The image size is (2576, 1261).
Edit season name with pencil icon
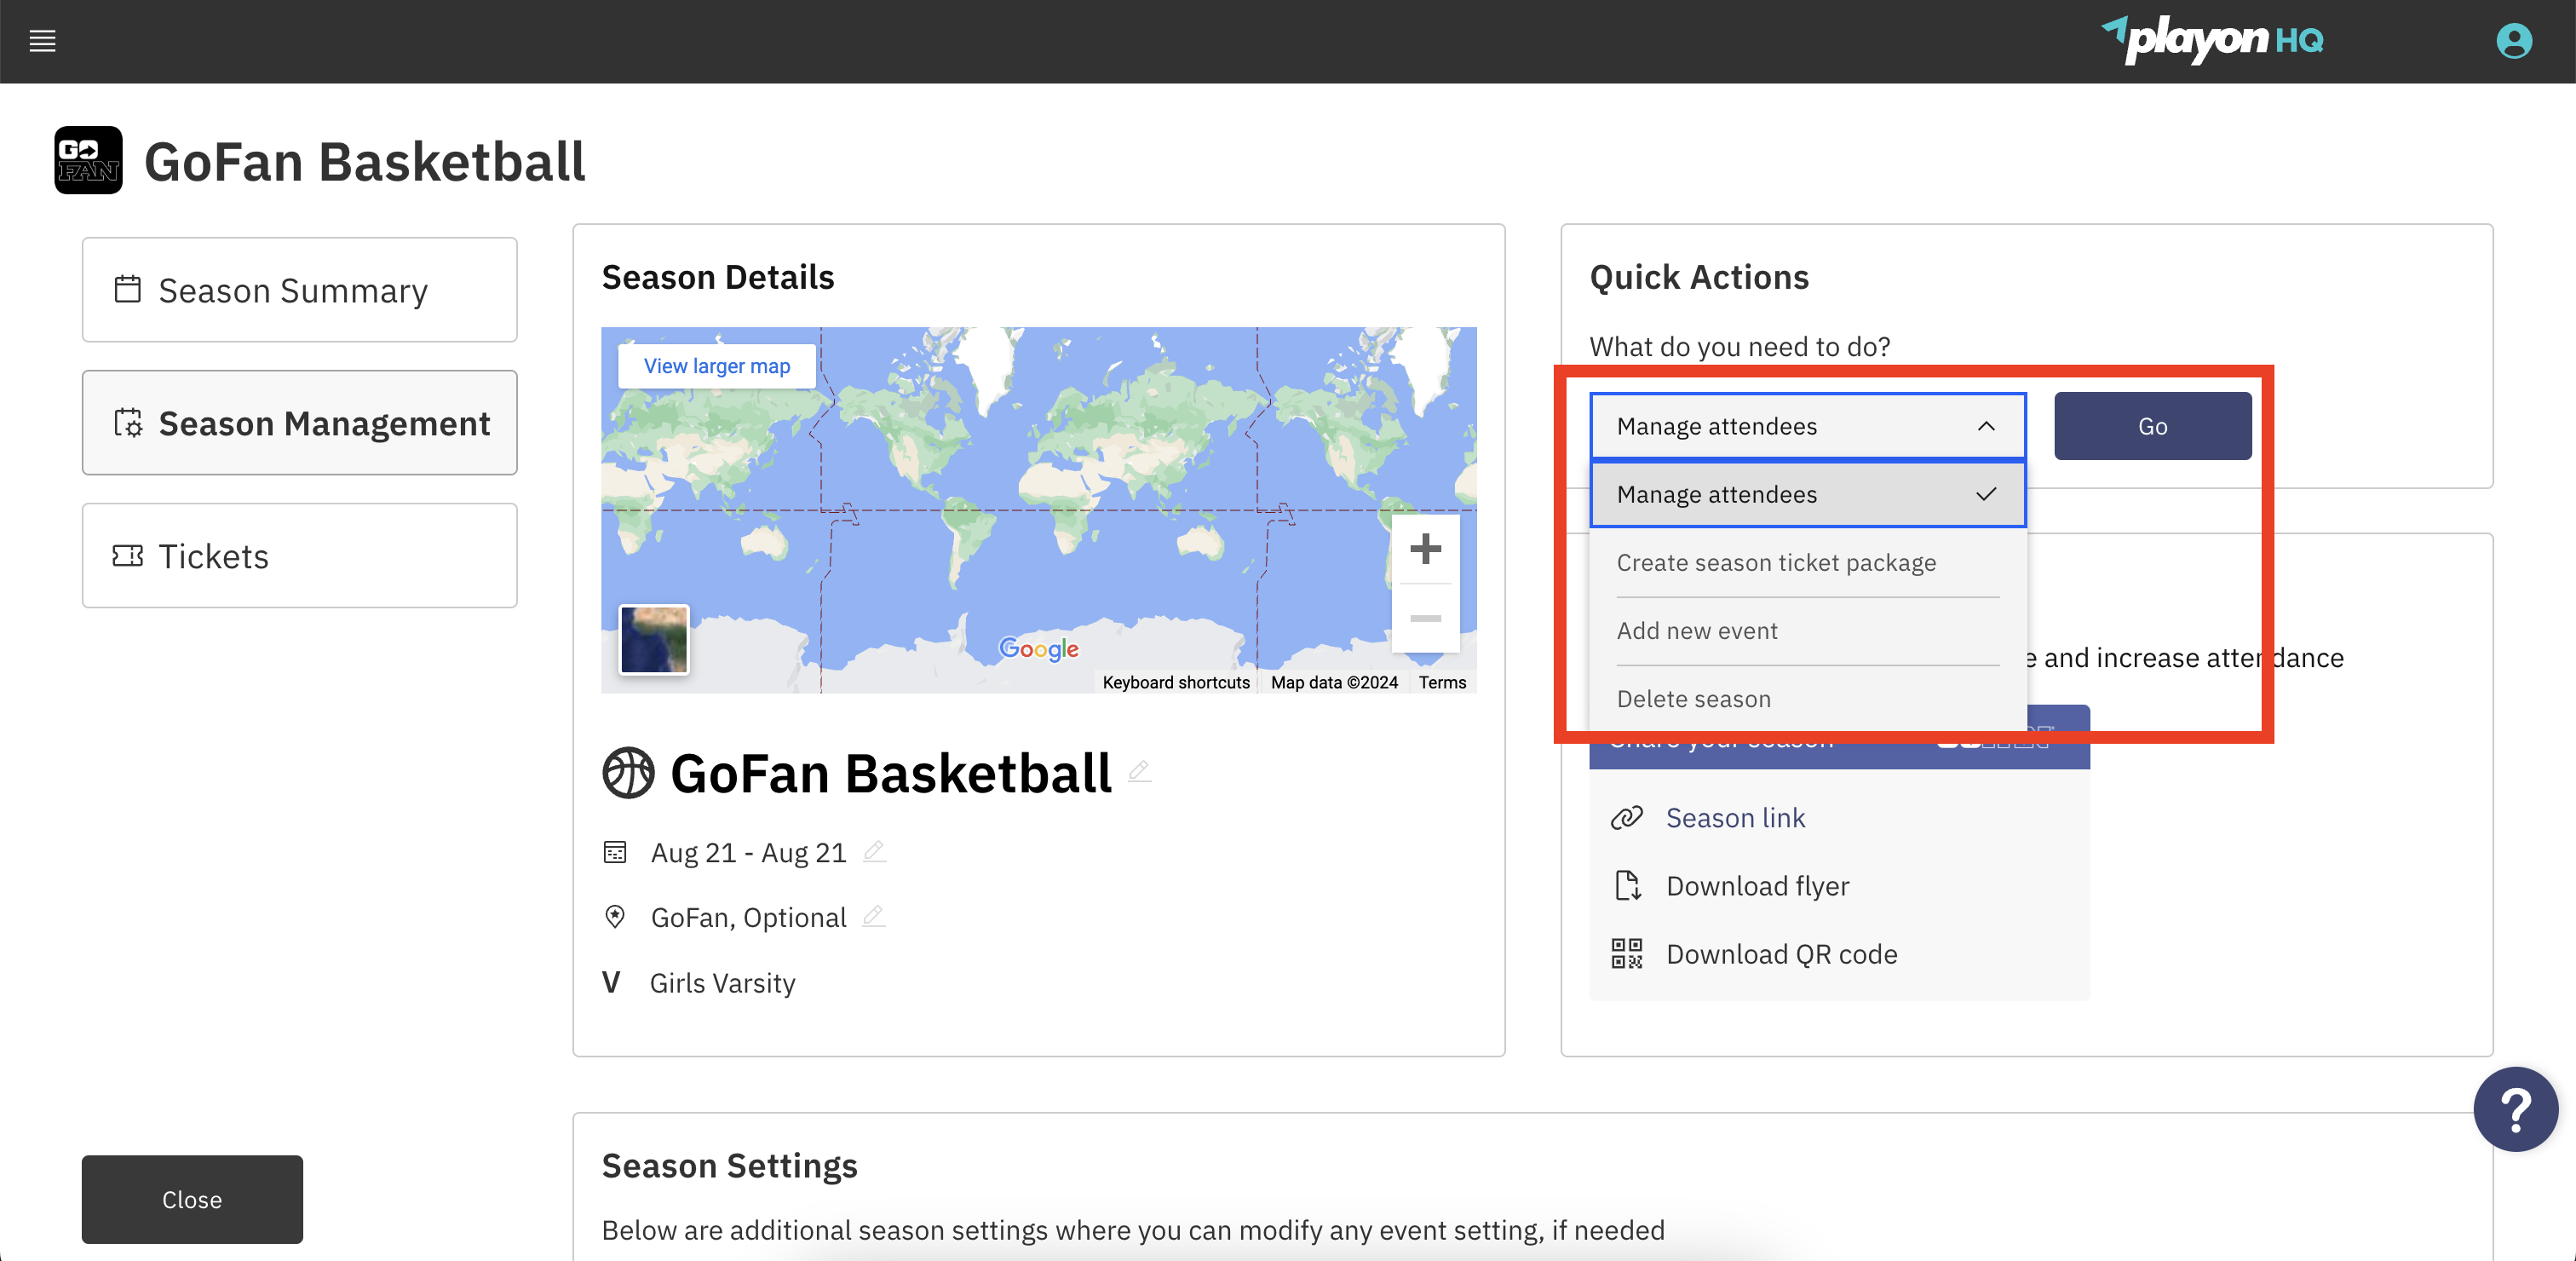[x=1139, y=771]
